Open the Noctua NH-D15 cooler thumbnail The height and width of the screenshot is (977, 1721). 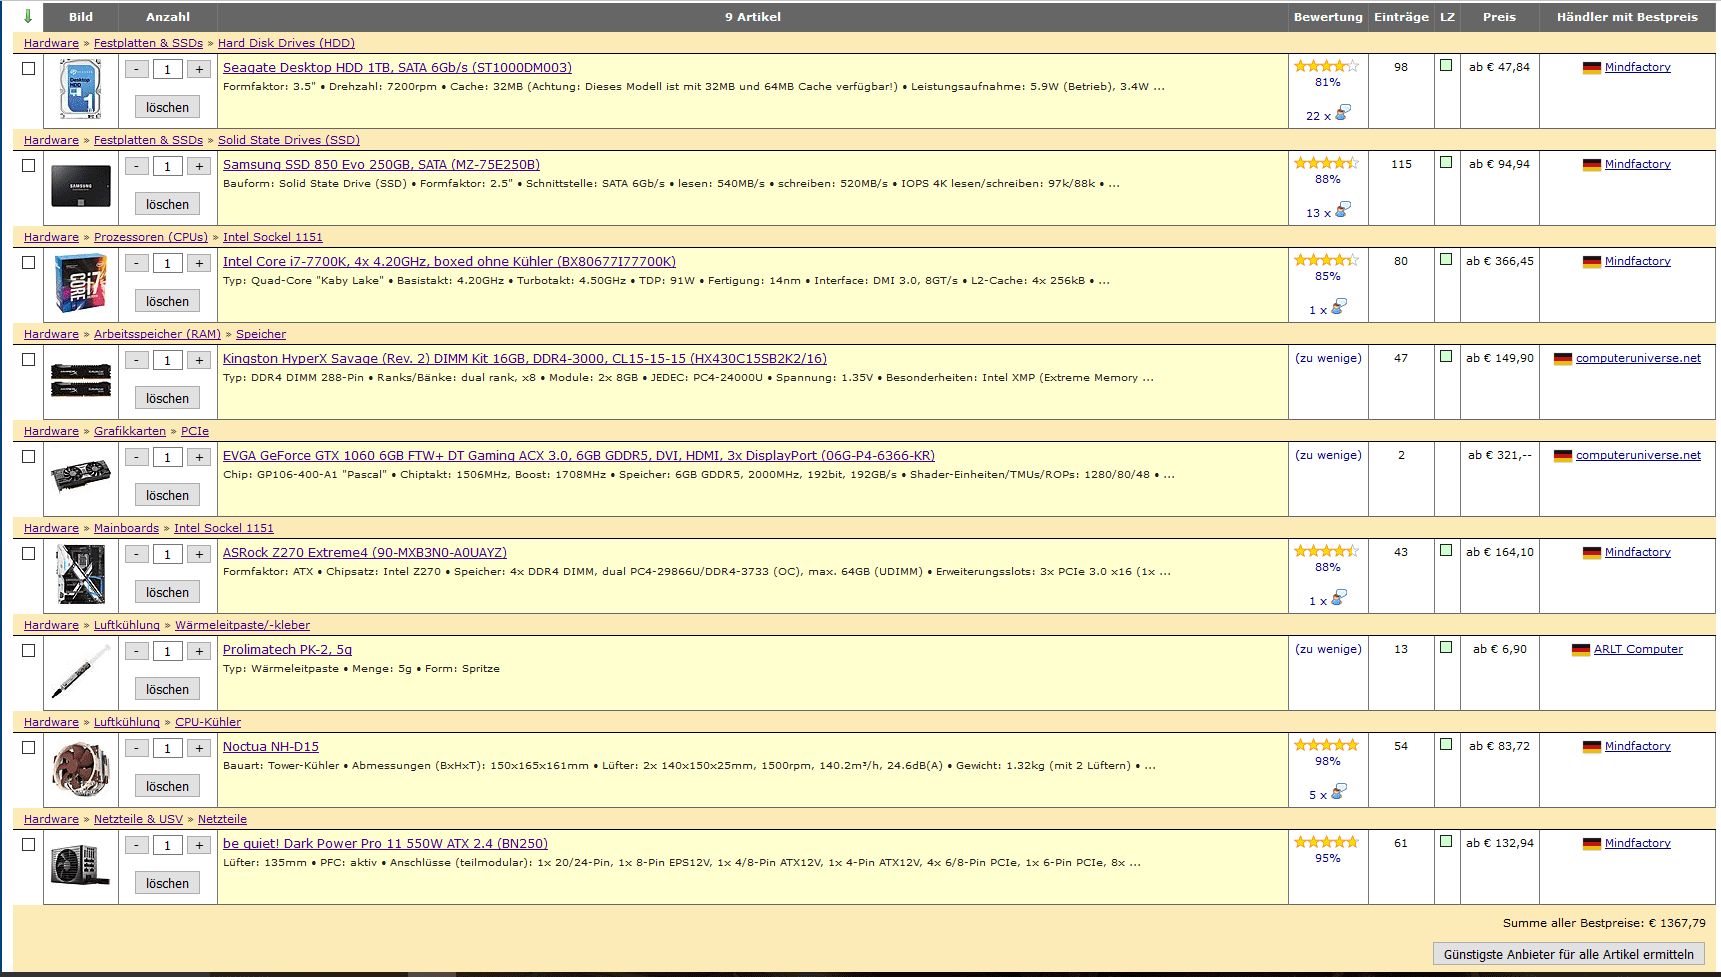pos(81,769)
